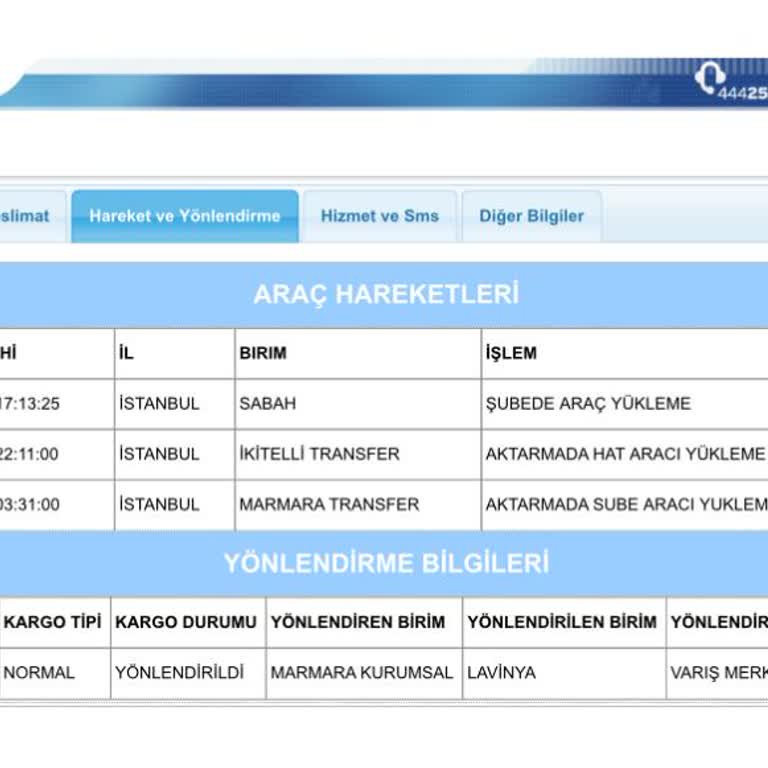
Task: Click İSTANBUL in the İKİTELLİ TRANSFER row
Action: 175,454
